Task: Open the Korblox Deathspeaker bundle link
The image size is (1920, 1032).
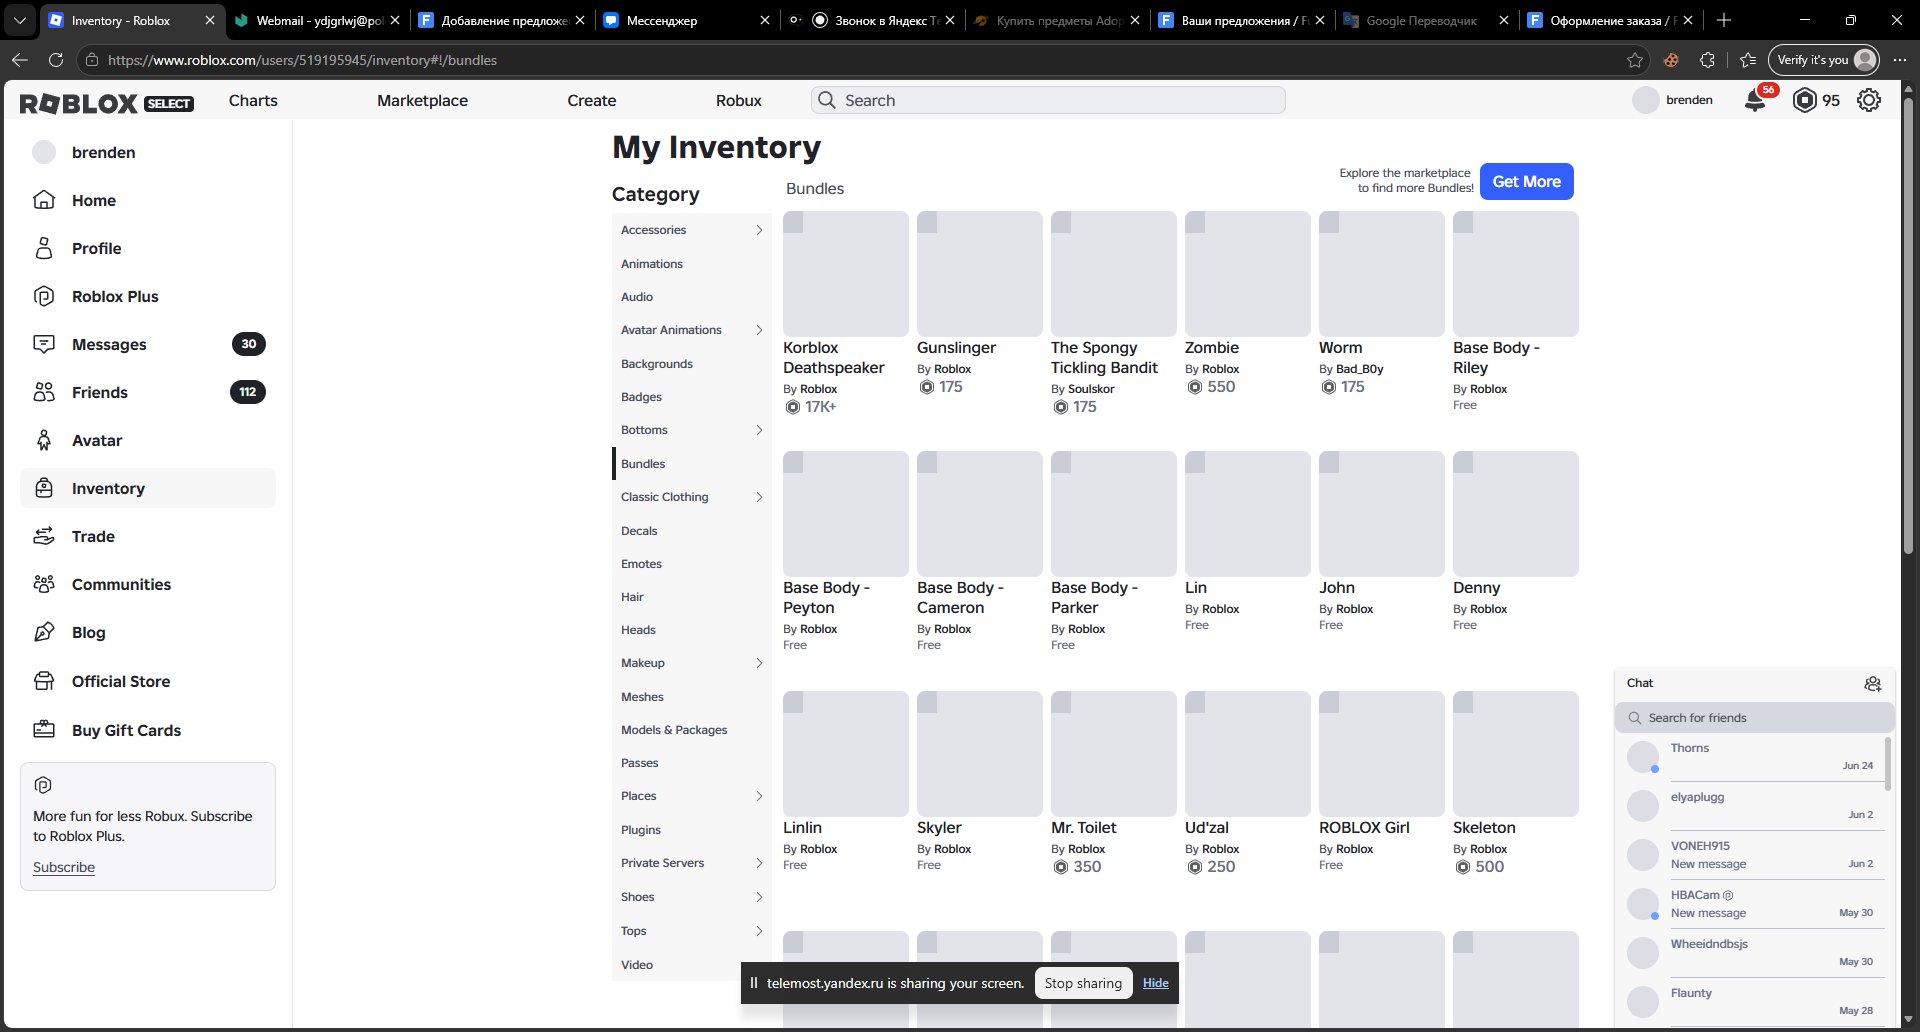Action: coord(833,358)
